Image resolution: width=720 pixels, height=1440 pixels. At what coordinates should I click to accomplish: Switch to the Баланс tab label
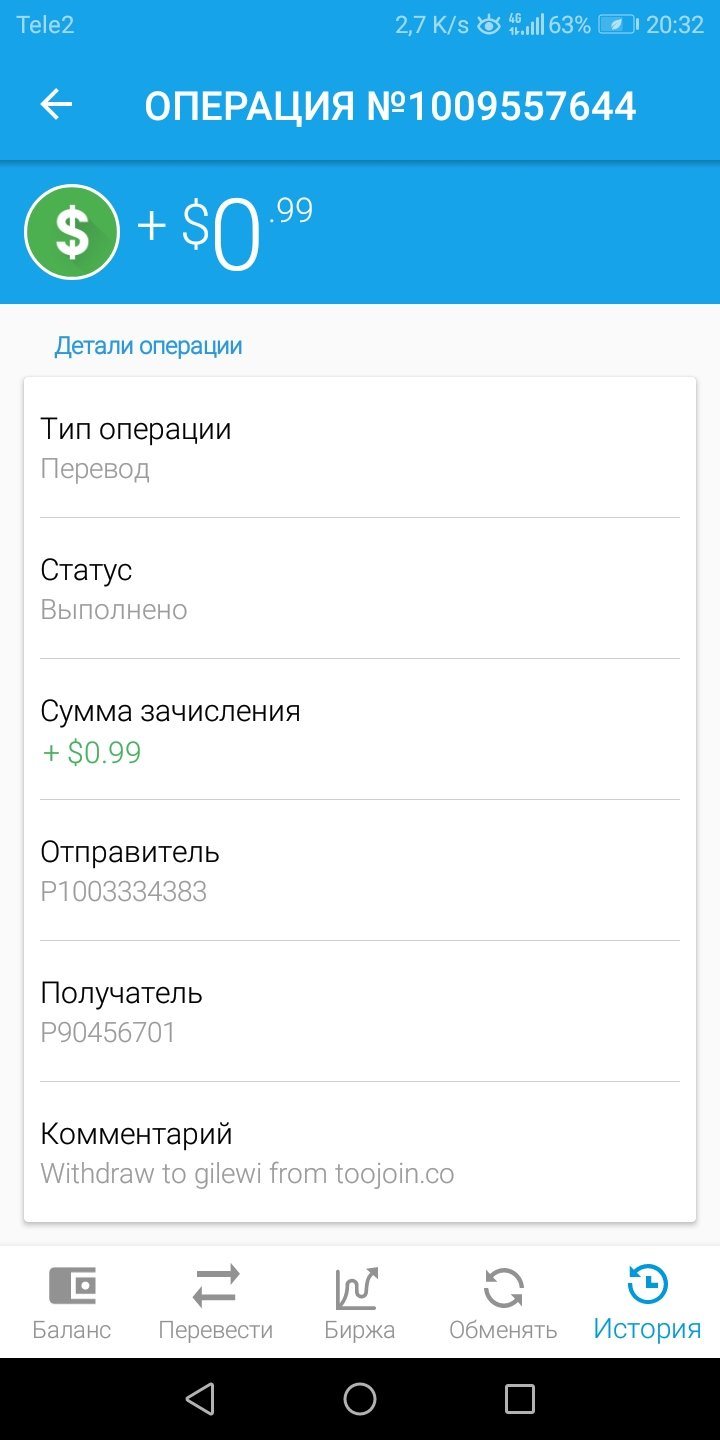coord(72,1330)
